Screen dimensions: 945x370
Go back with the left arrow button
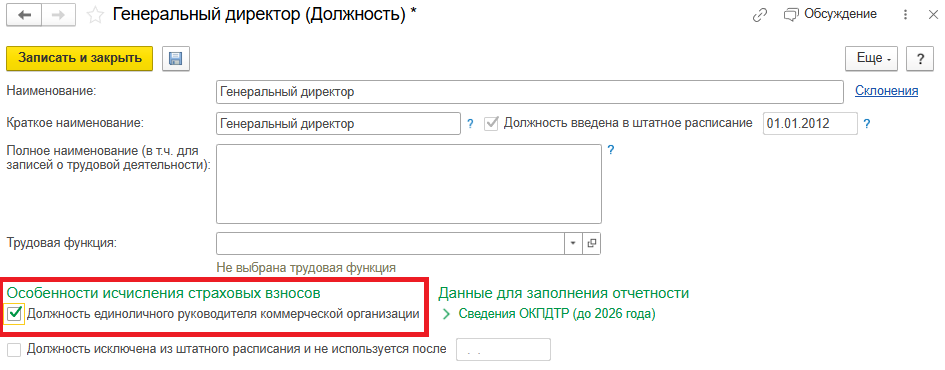point(25,16)
